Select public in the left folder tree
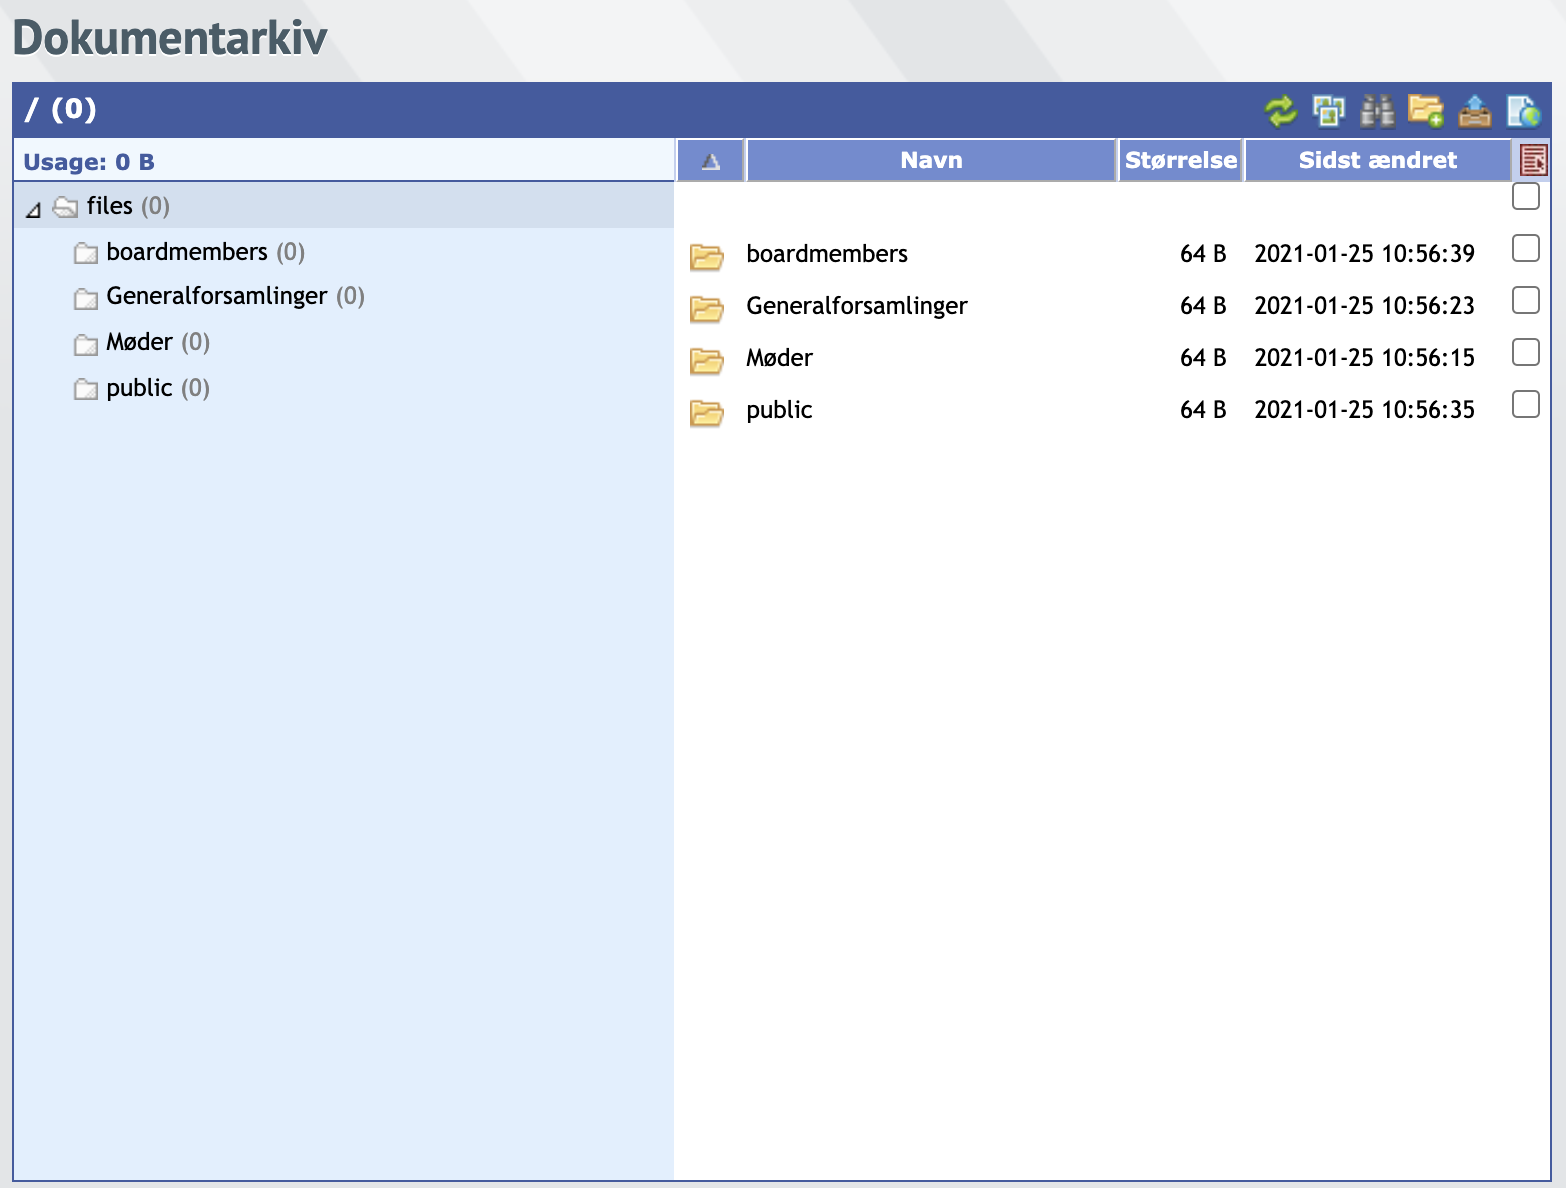Image resolution: width=1566 pixels, height=1188 pixels. [x=139, y=389]
